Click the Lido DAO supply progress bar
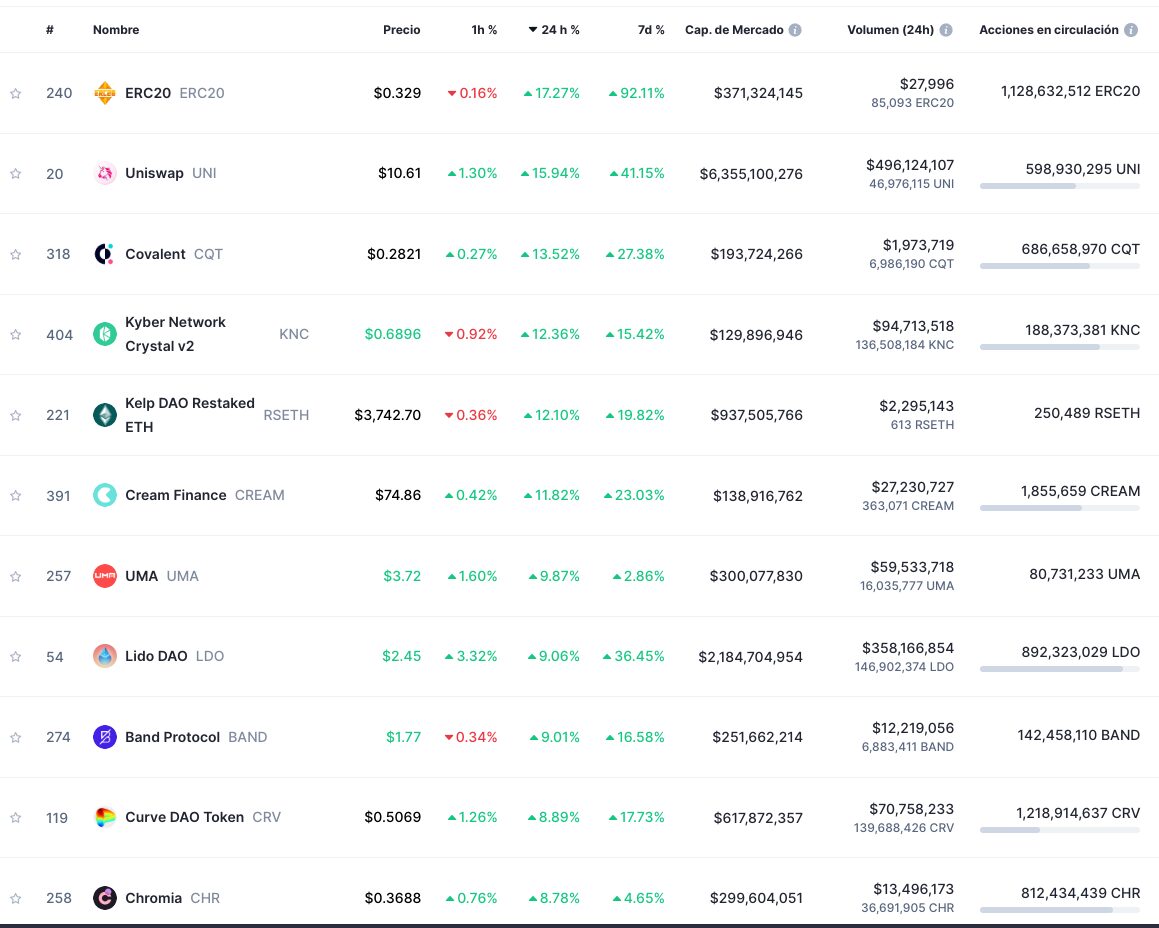Viewport: 1159px width, 928px height. click(1060, 669)
